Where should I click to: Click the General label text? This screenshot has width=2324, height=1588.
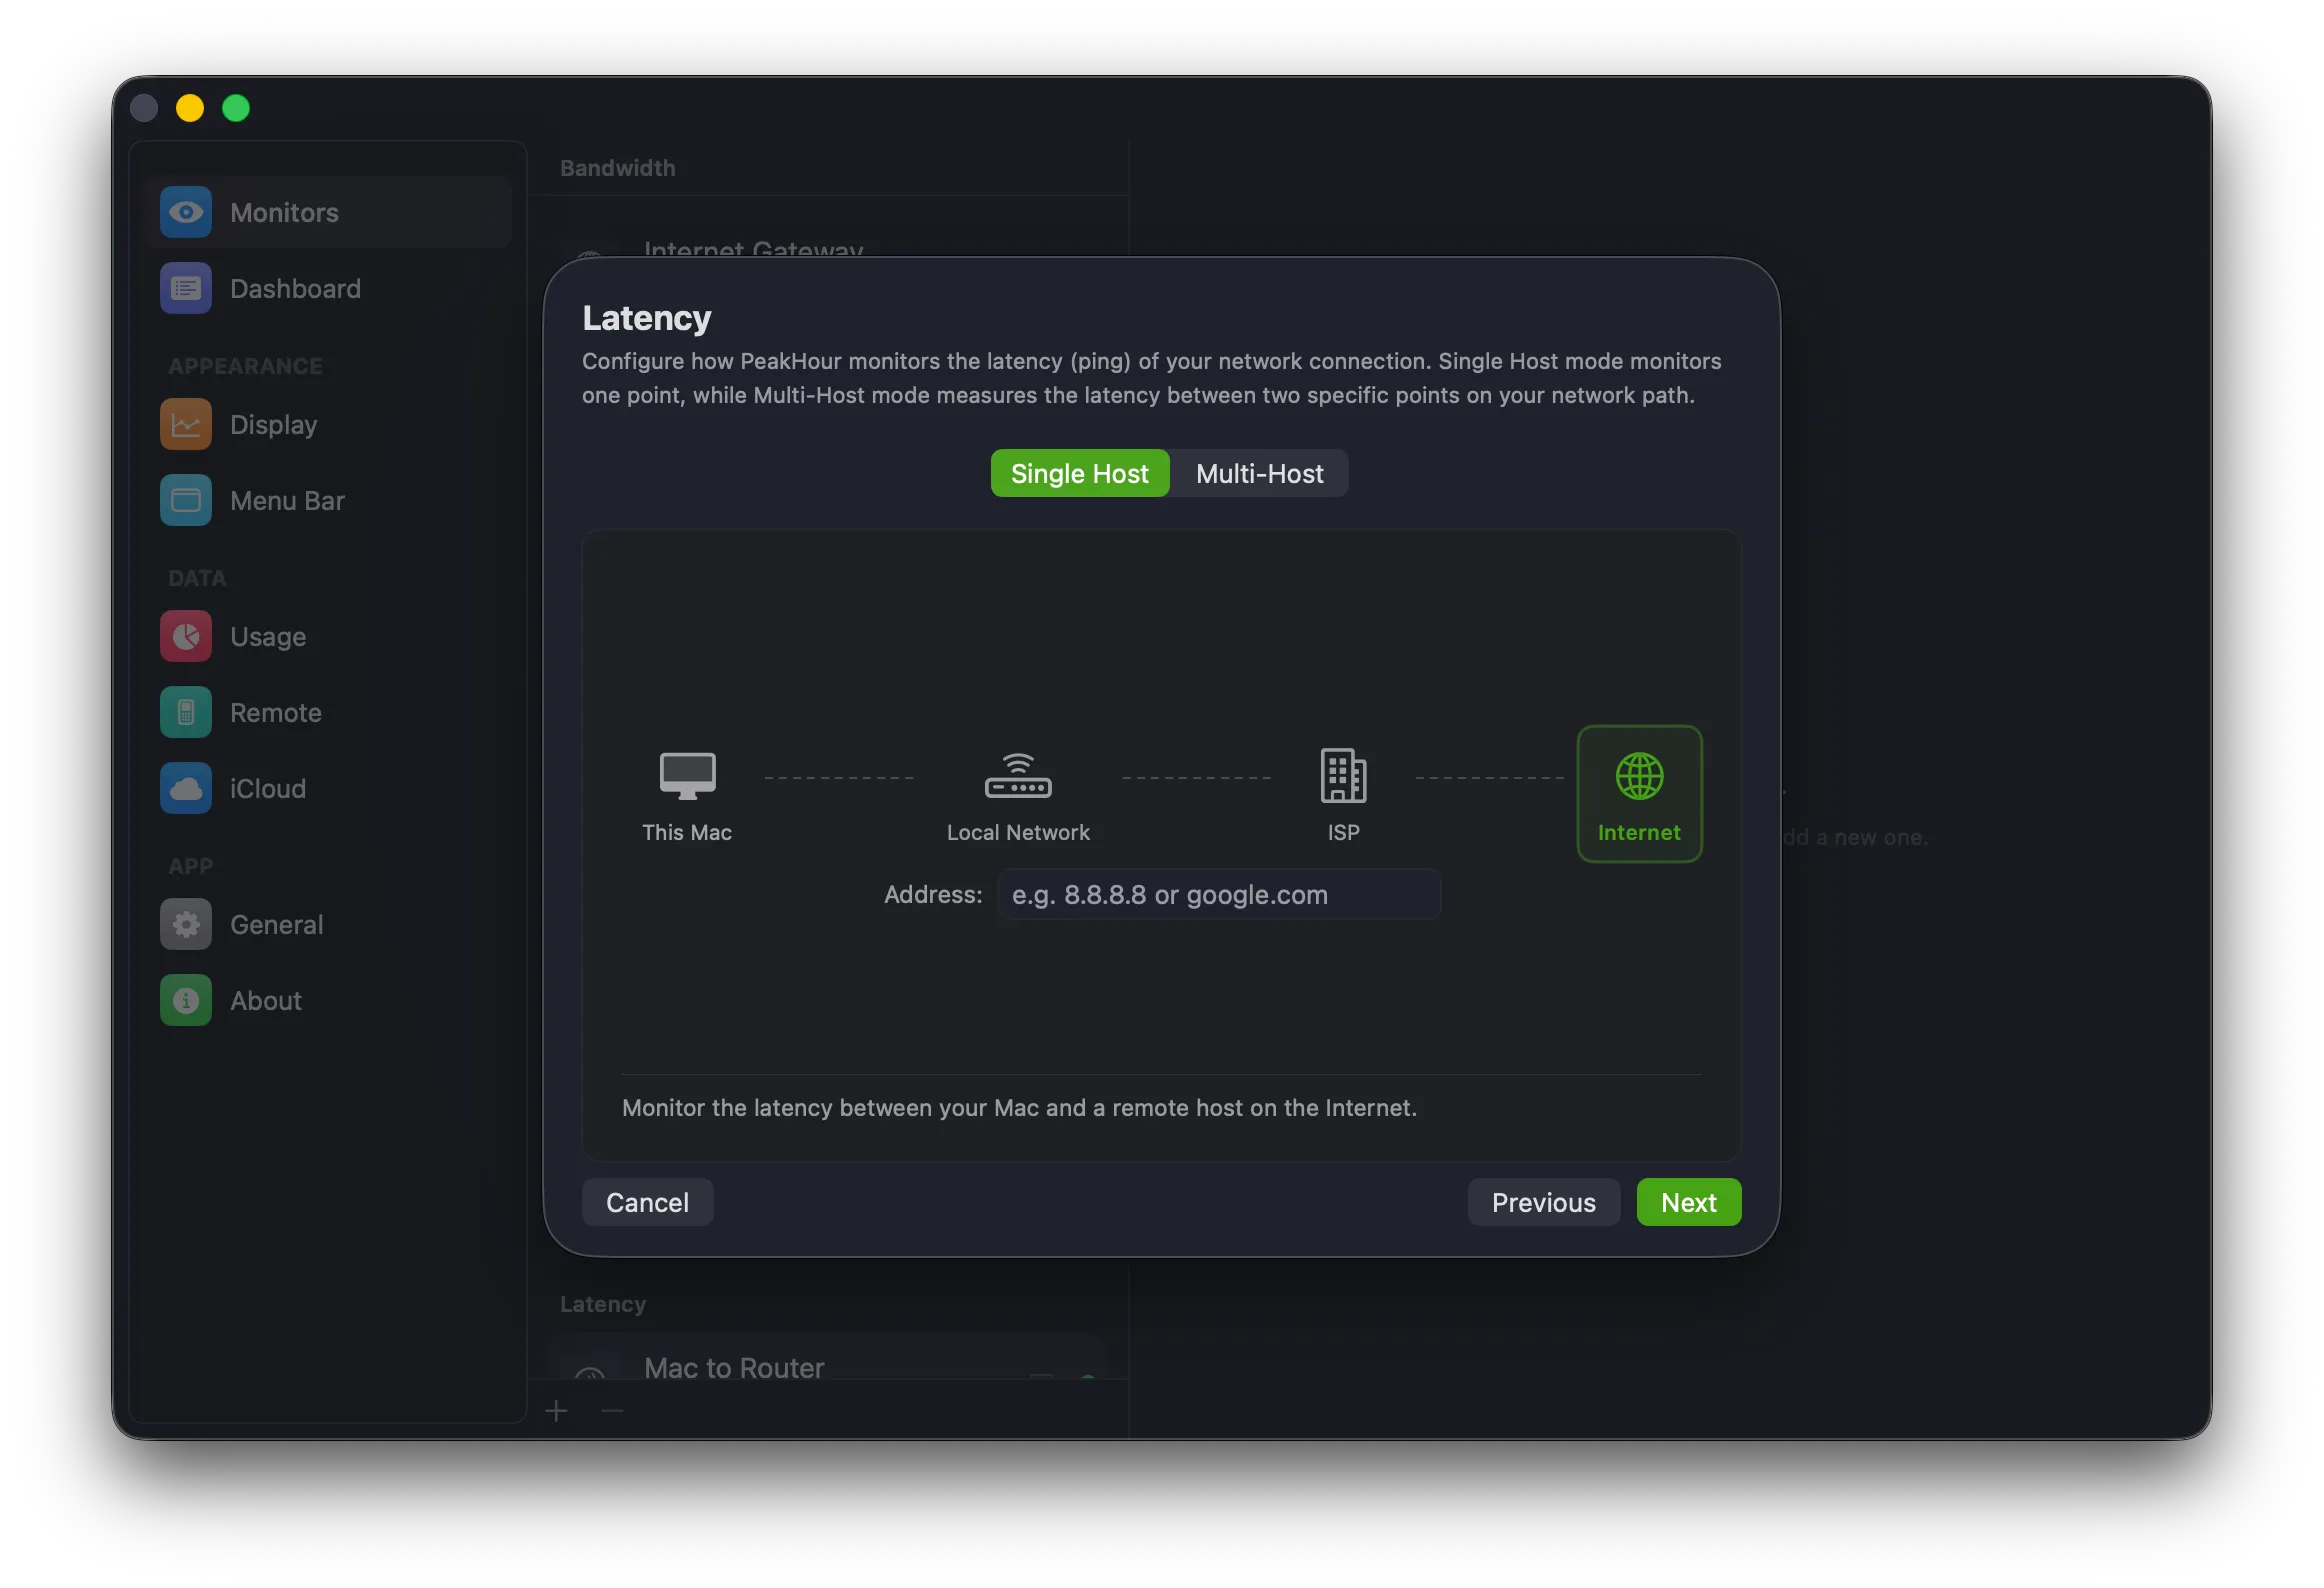277,924
